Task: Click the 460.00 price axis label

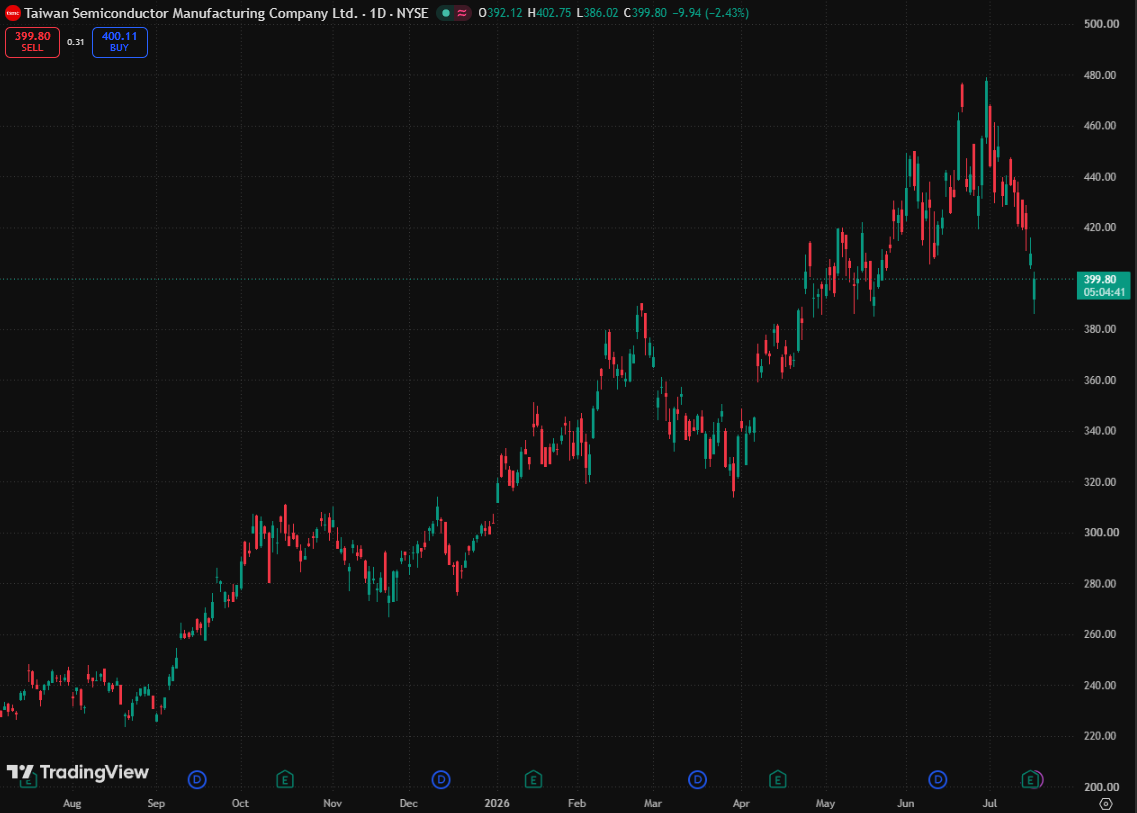Action: point(1101,125)
